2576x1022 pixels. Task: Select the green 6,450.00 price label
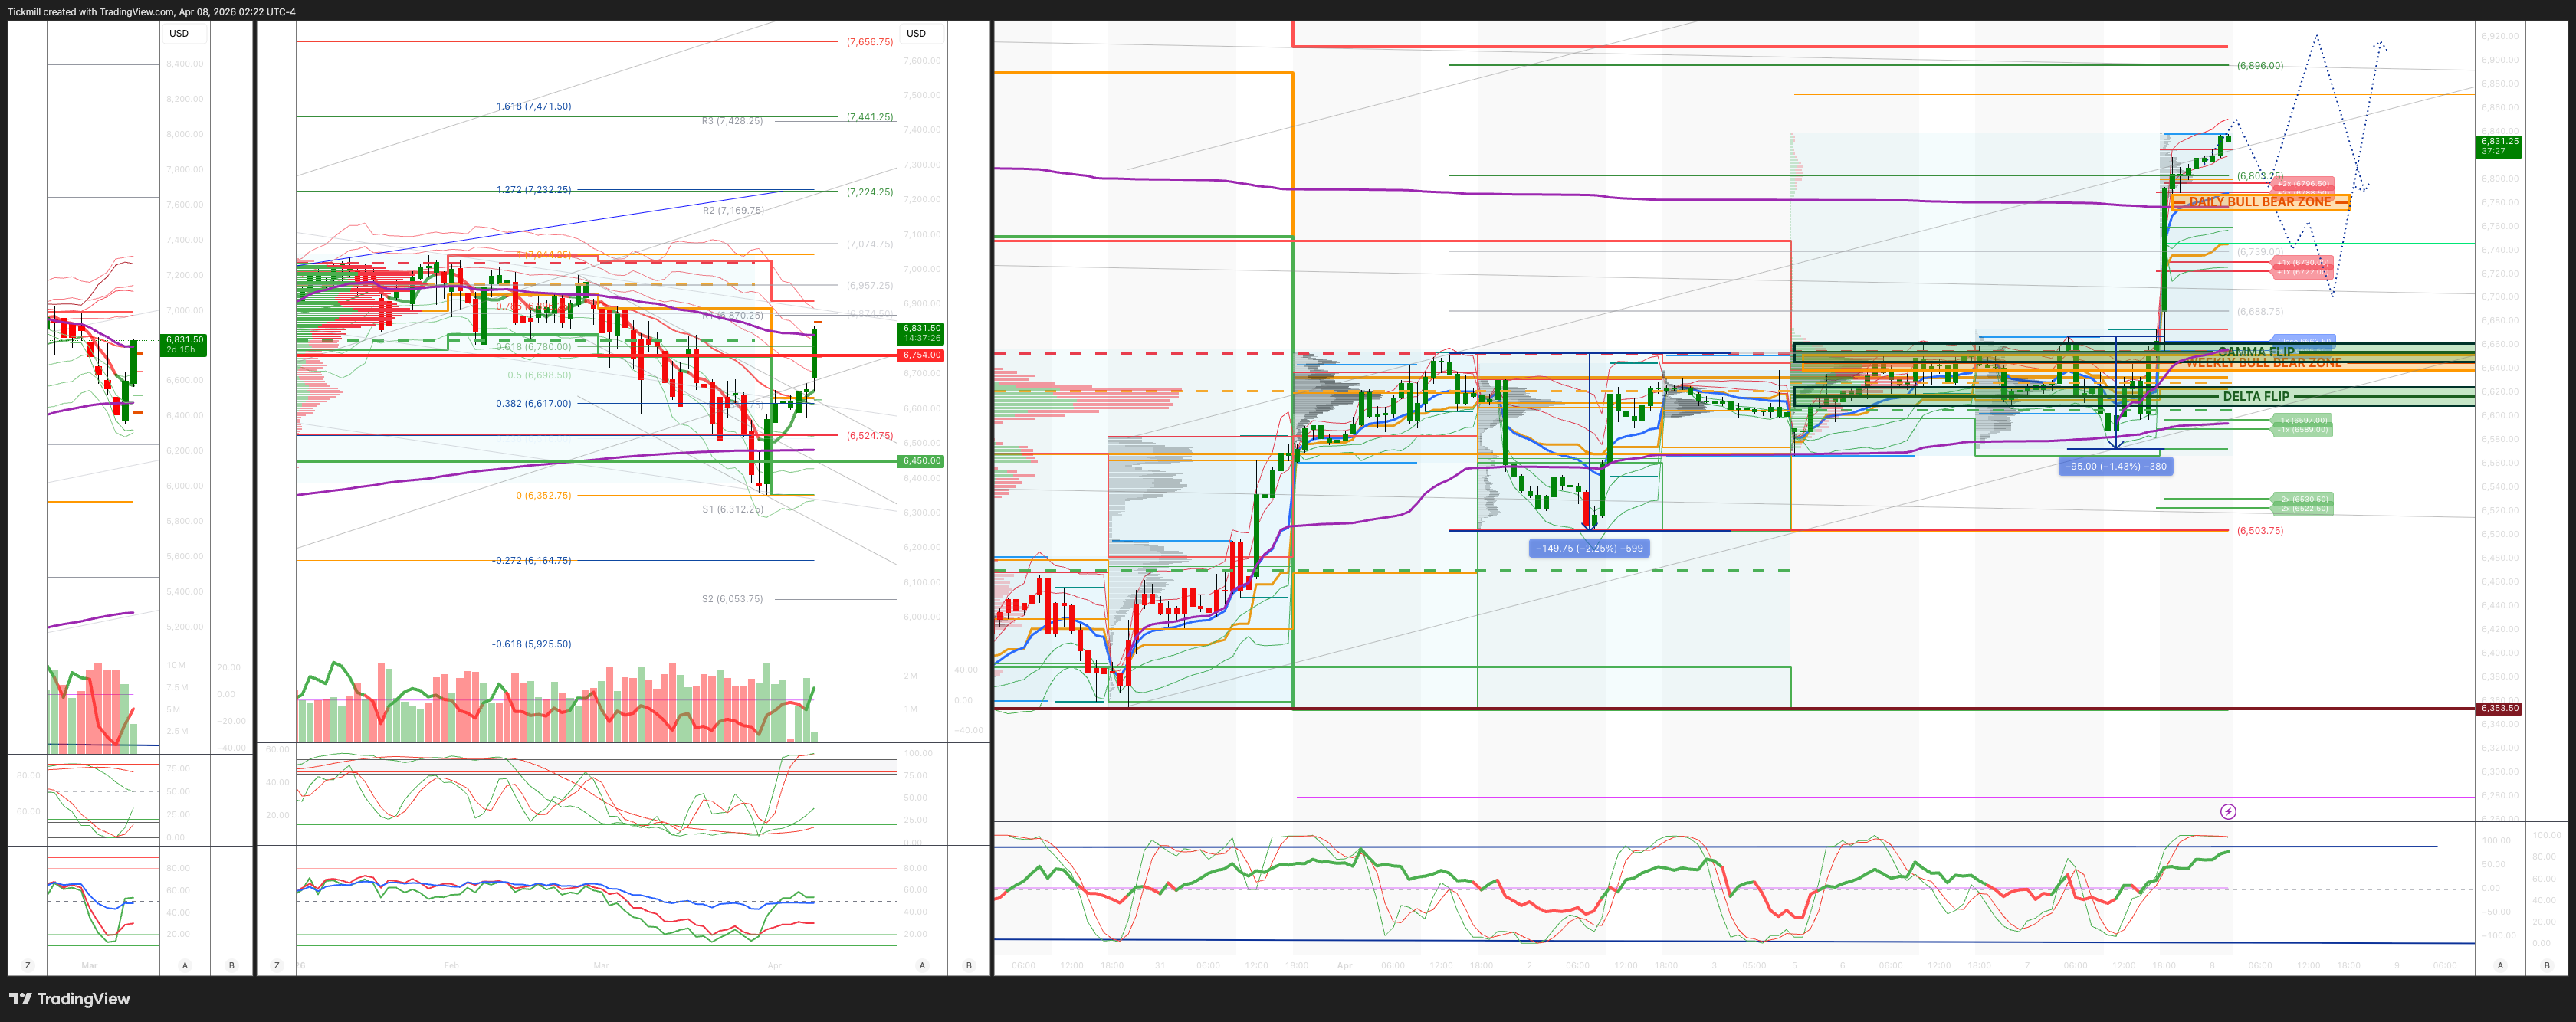click(x=921, y=461)
